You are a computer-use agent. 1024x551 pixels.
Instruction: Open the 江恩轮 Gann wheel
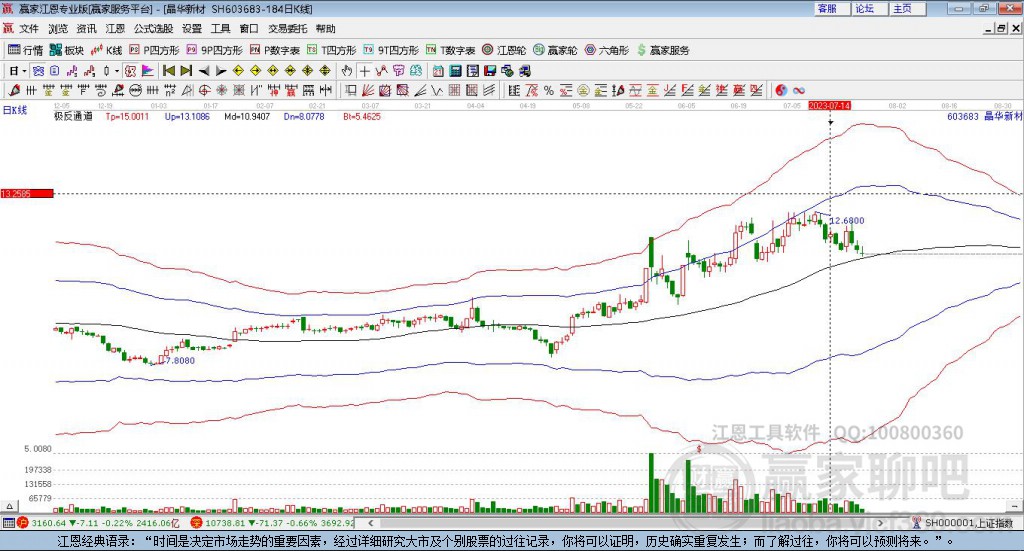pos(504,50)
